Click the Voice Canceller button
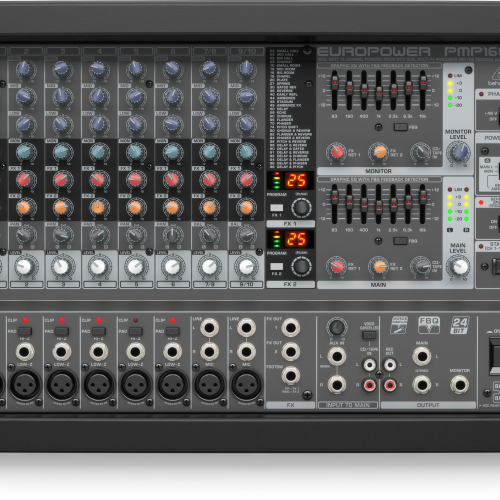This screenshot has height=500, width=500. coord(369,335)
